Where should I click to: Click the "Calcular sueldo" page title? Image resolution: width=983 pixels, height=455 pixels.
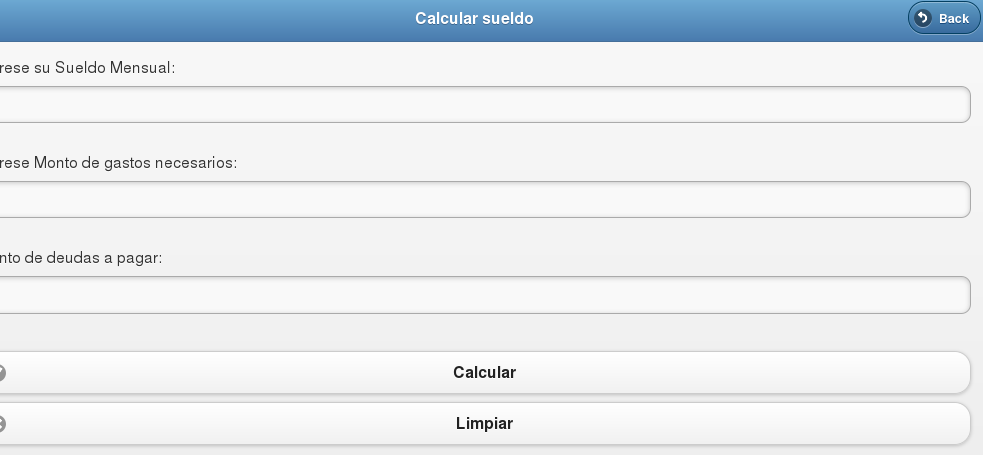[474, 19]
